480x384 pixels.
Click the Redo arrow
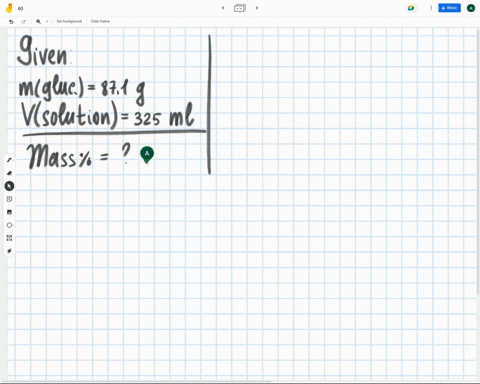23,21
